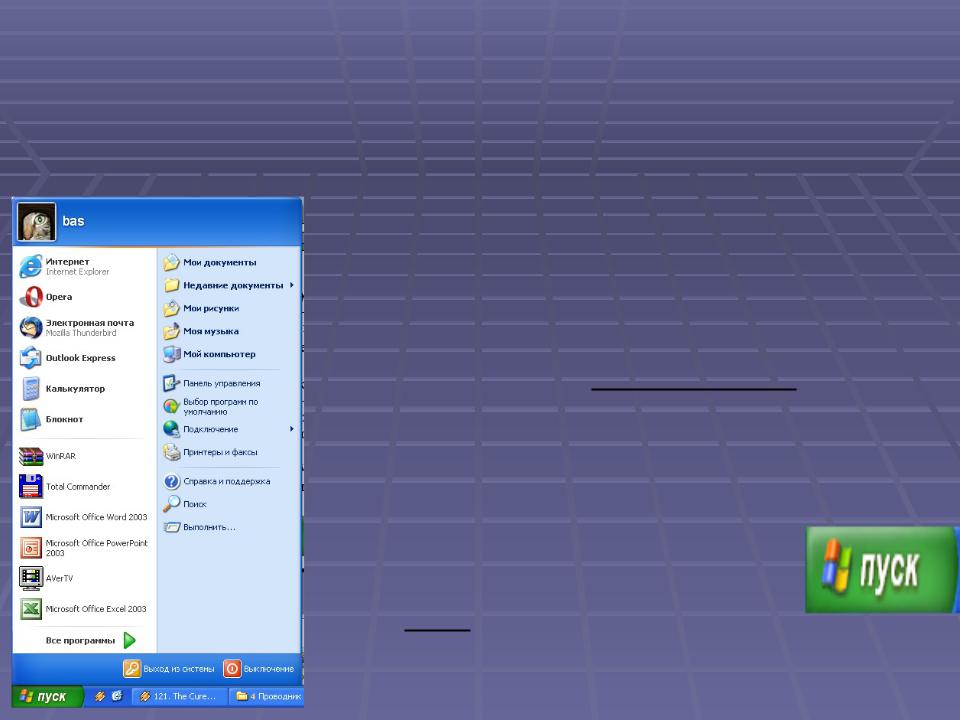
Task: Launch Total Commander floppy icon
Action: click(31, 487)
